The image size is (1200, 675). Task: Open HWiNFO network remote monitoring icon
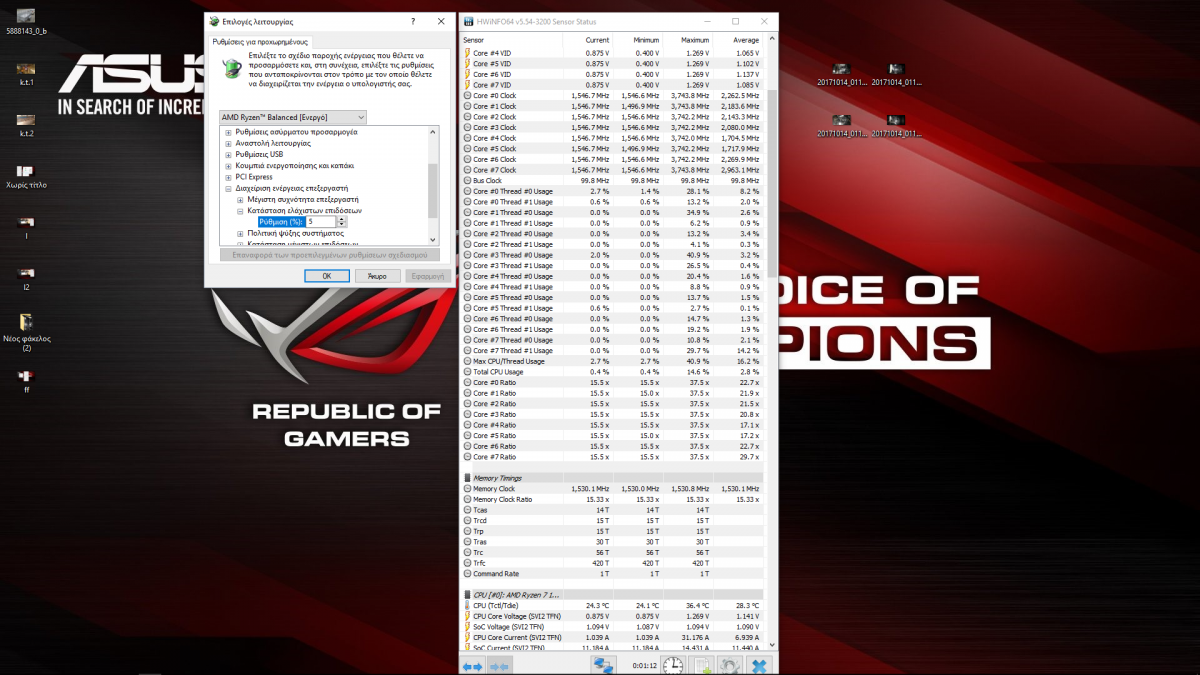[x=603, y=665]
